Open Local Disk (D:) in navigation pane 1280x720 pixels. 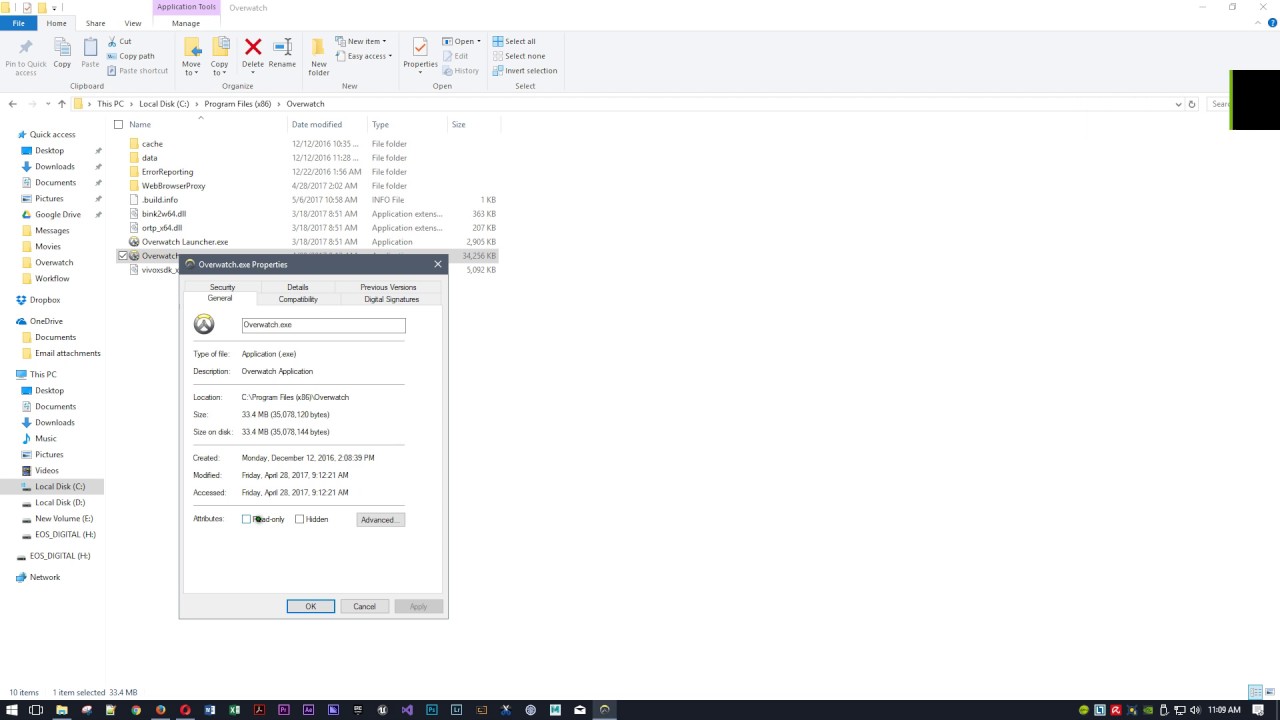(x=60, y=502)
